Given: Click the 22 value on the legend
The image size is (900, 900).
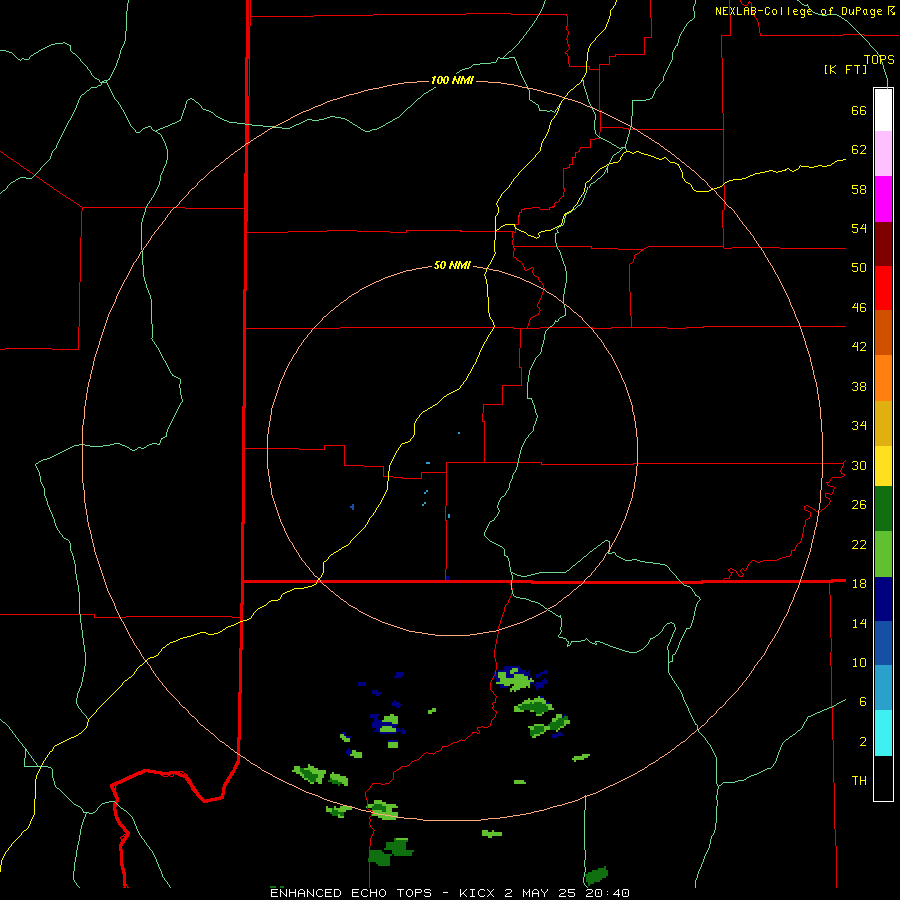Looking at the screenshot, I should point(859,544).
